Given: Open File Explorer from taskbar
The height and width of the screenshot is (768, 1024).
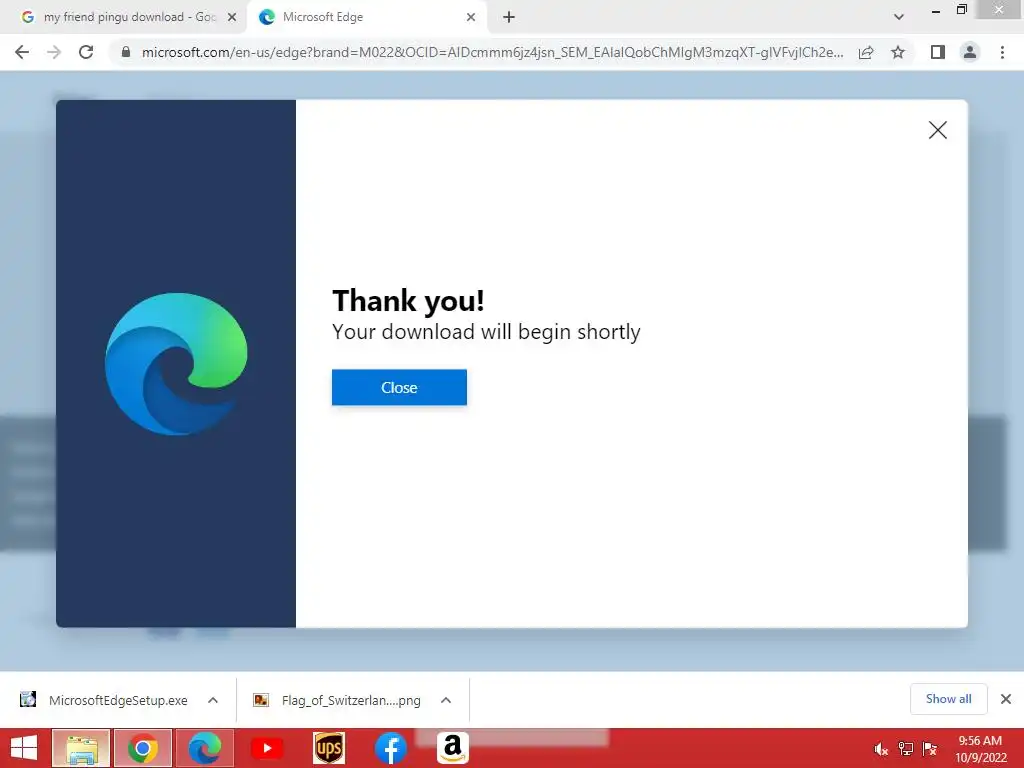Looking at the screenshot, I should (x=81, y=748).
